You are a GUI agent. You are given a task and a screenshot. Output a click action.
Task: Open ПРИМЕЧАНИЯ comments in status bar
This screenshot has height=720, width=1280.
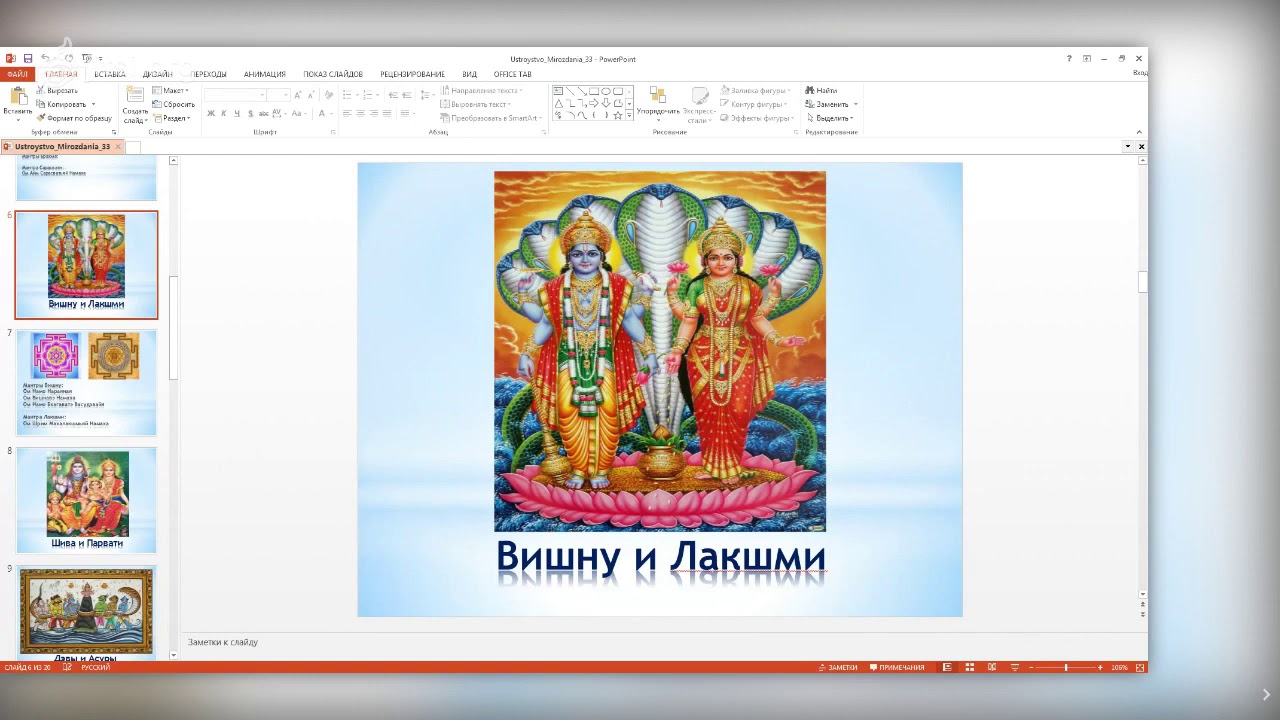coord(897,667)
